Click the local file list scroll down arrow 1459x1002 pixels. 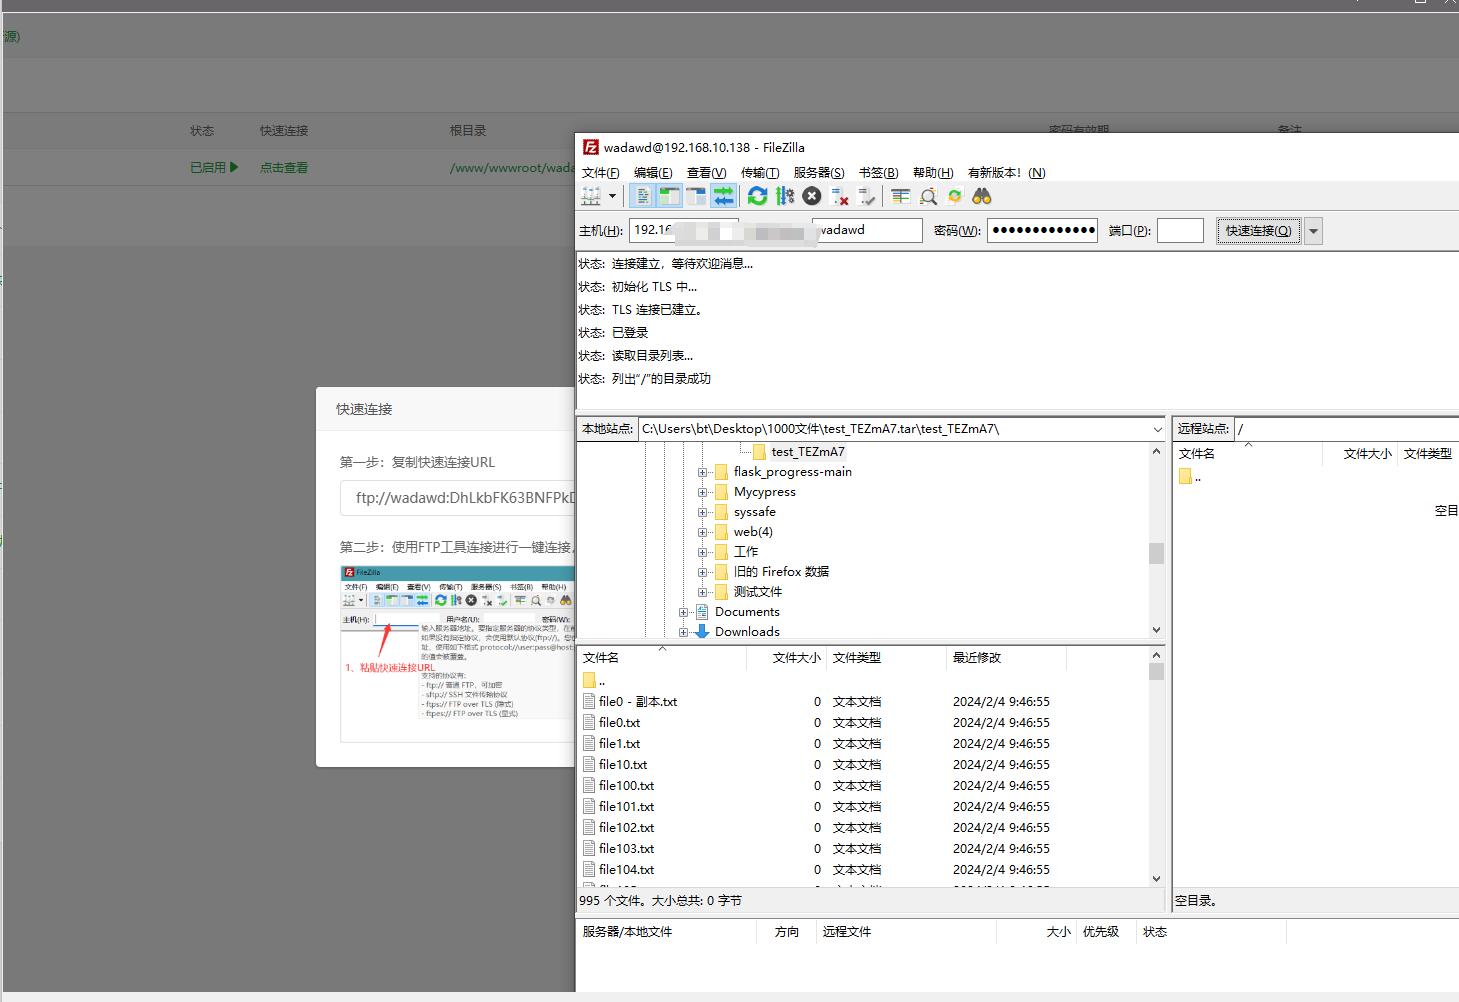pyautogui.click(x=1156, y=879)
